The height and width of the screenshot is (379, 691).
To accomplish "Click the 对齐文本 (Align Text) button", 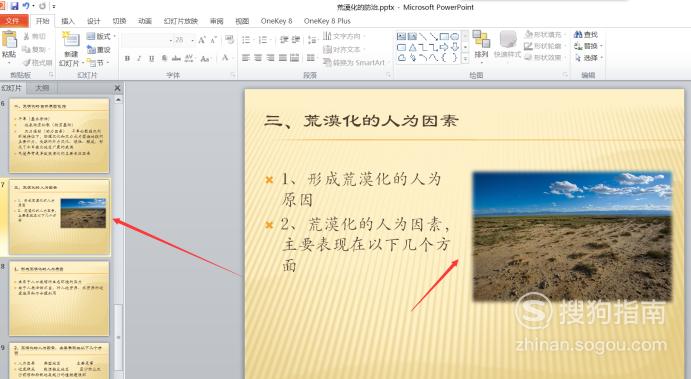I will (343, 49).
